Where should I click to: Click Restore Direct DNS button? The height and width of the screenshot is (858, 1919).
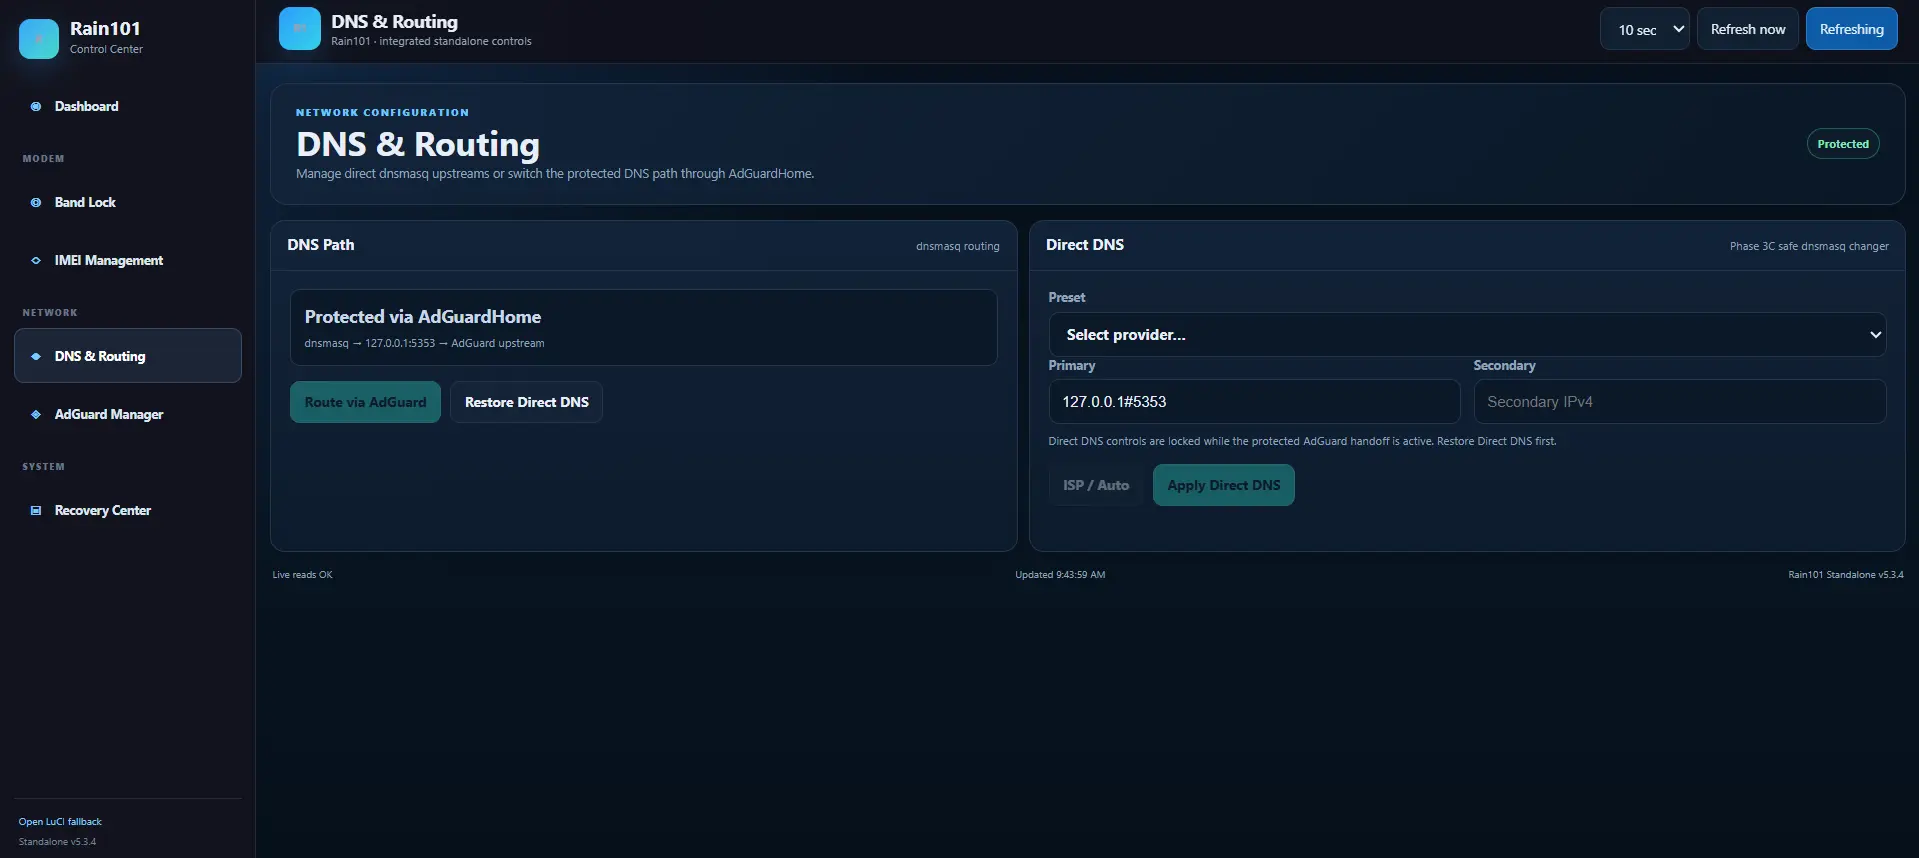point(527,402)
